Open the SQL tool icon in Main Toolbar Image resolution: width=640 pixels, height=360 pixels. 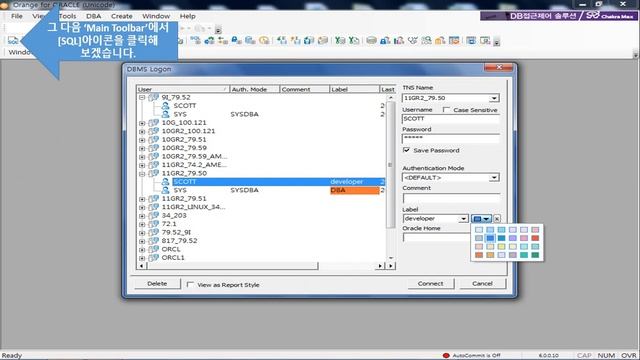(13, 40)
